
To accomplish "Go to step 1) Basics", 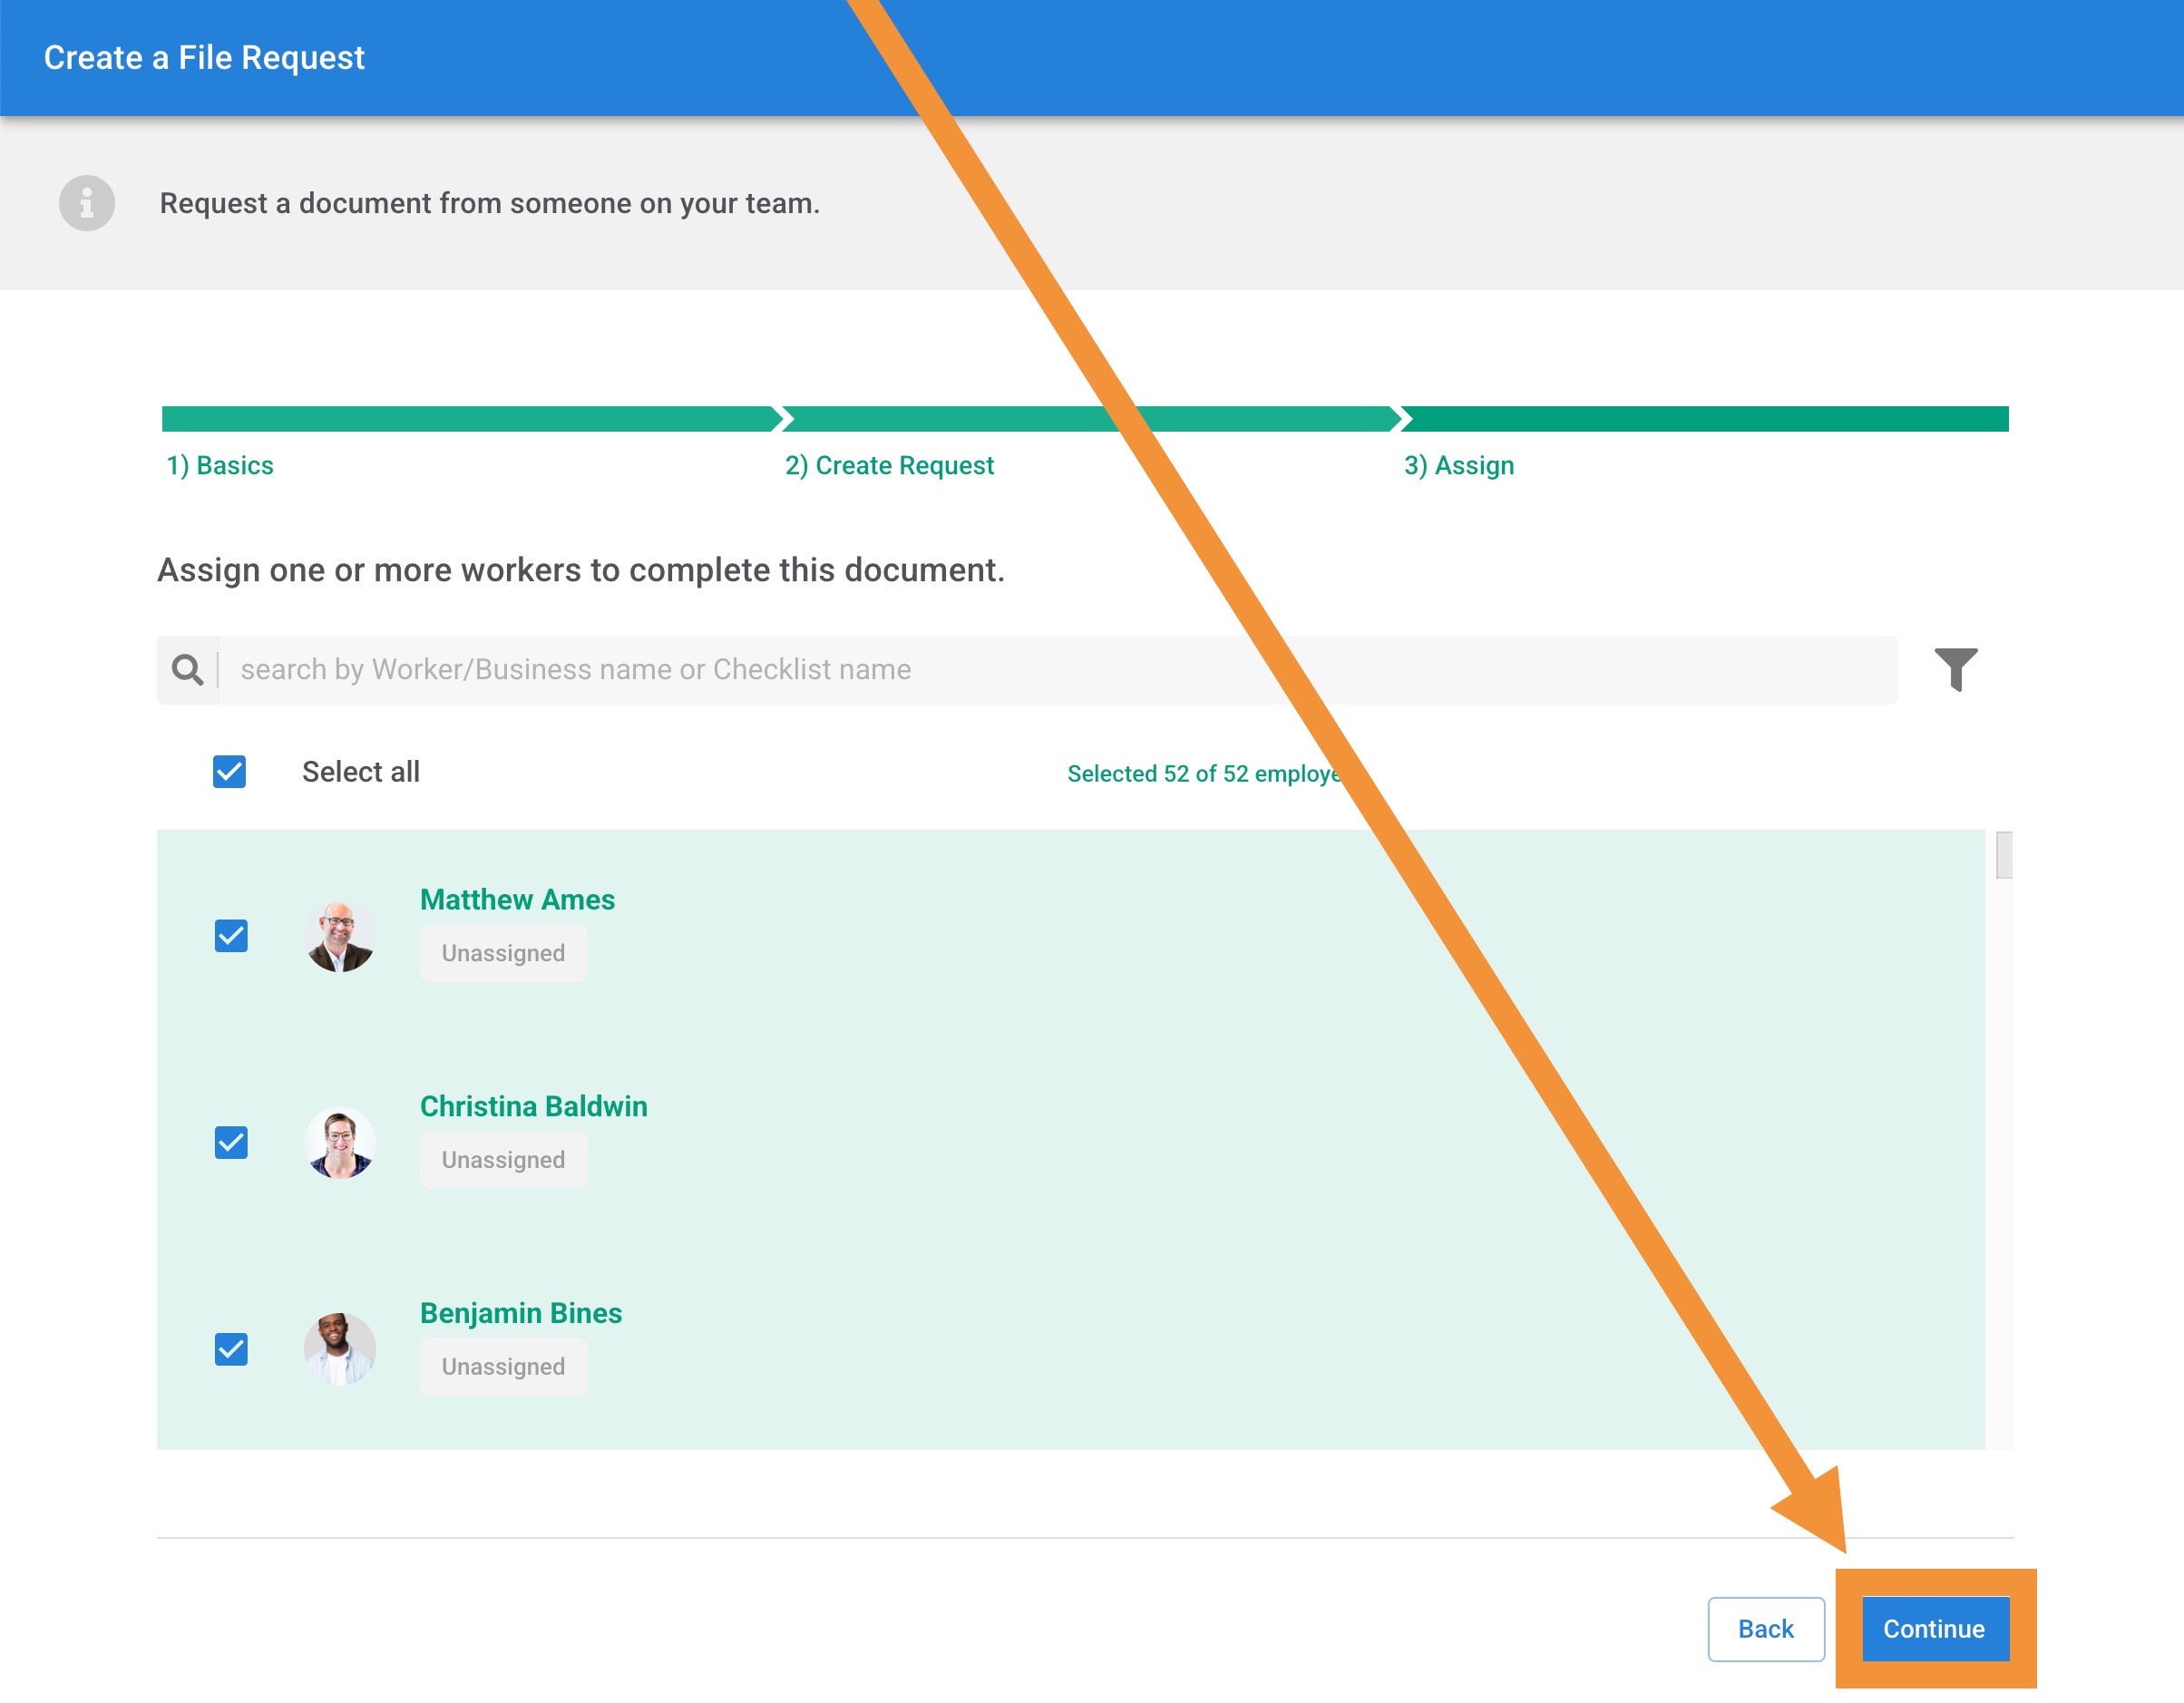I will pos(220,465).
